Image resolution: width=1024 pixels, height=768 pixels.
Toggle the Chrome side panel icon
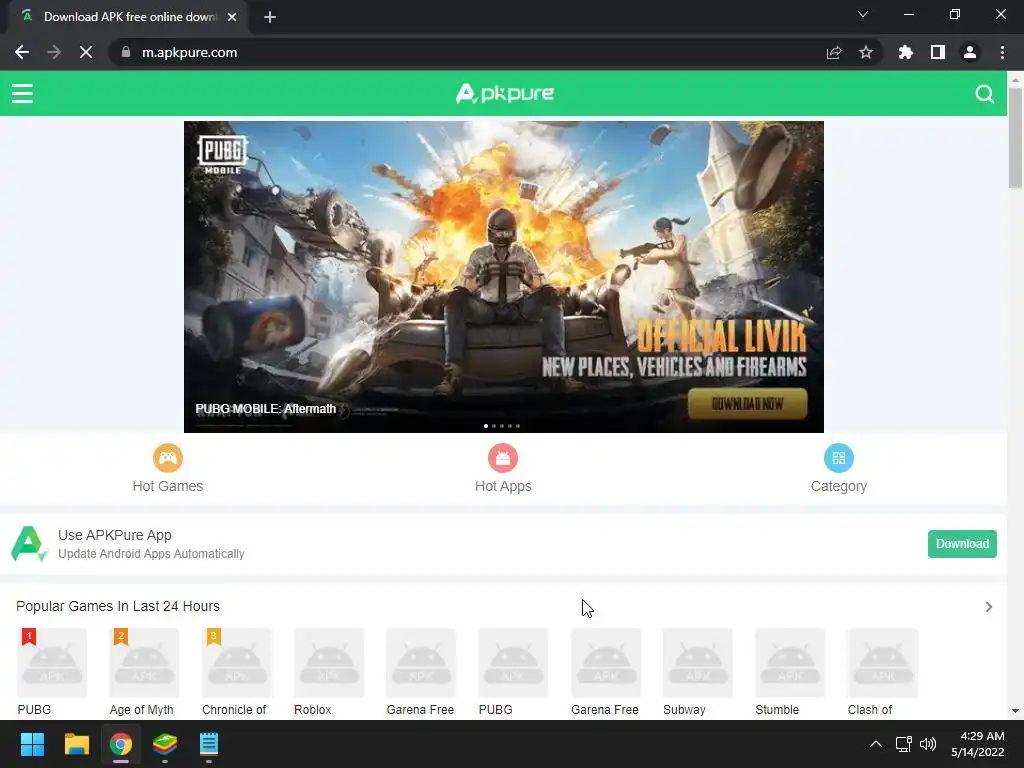pyautogui.click(x=938, y=52)
